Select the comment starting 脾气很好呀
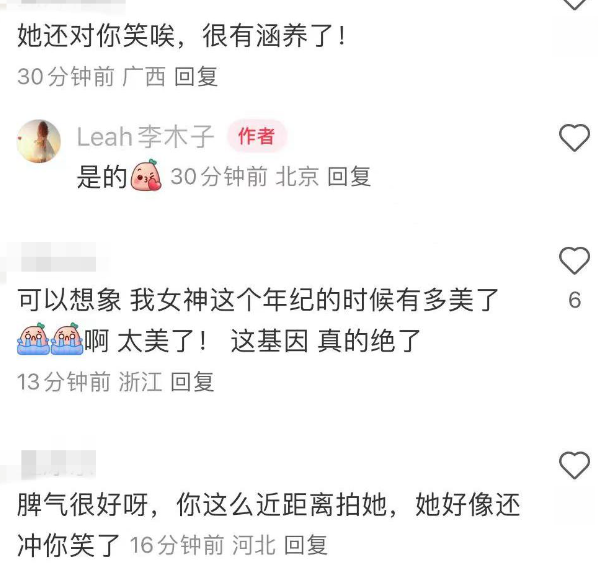This screenshot has height=567, width=598. 268,525
